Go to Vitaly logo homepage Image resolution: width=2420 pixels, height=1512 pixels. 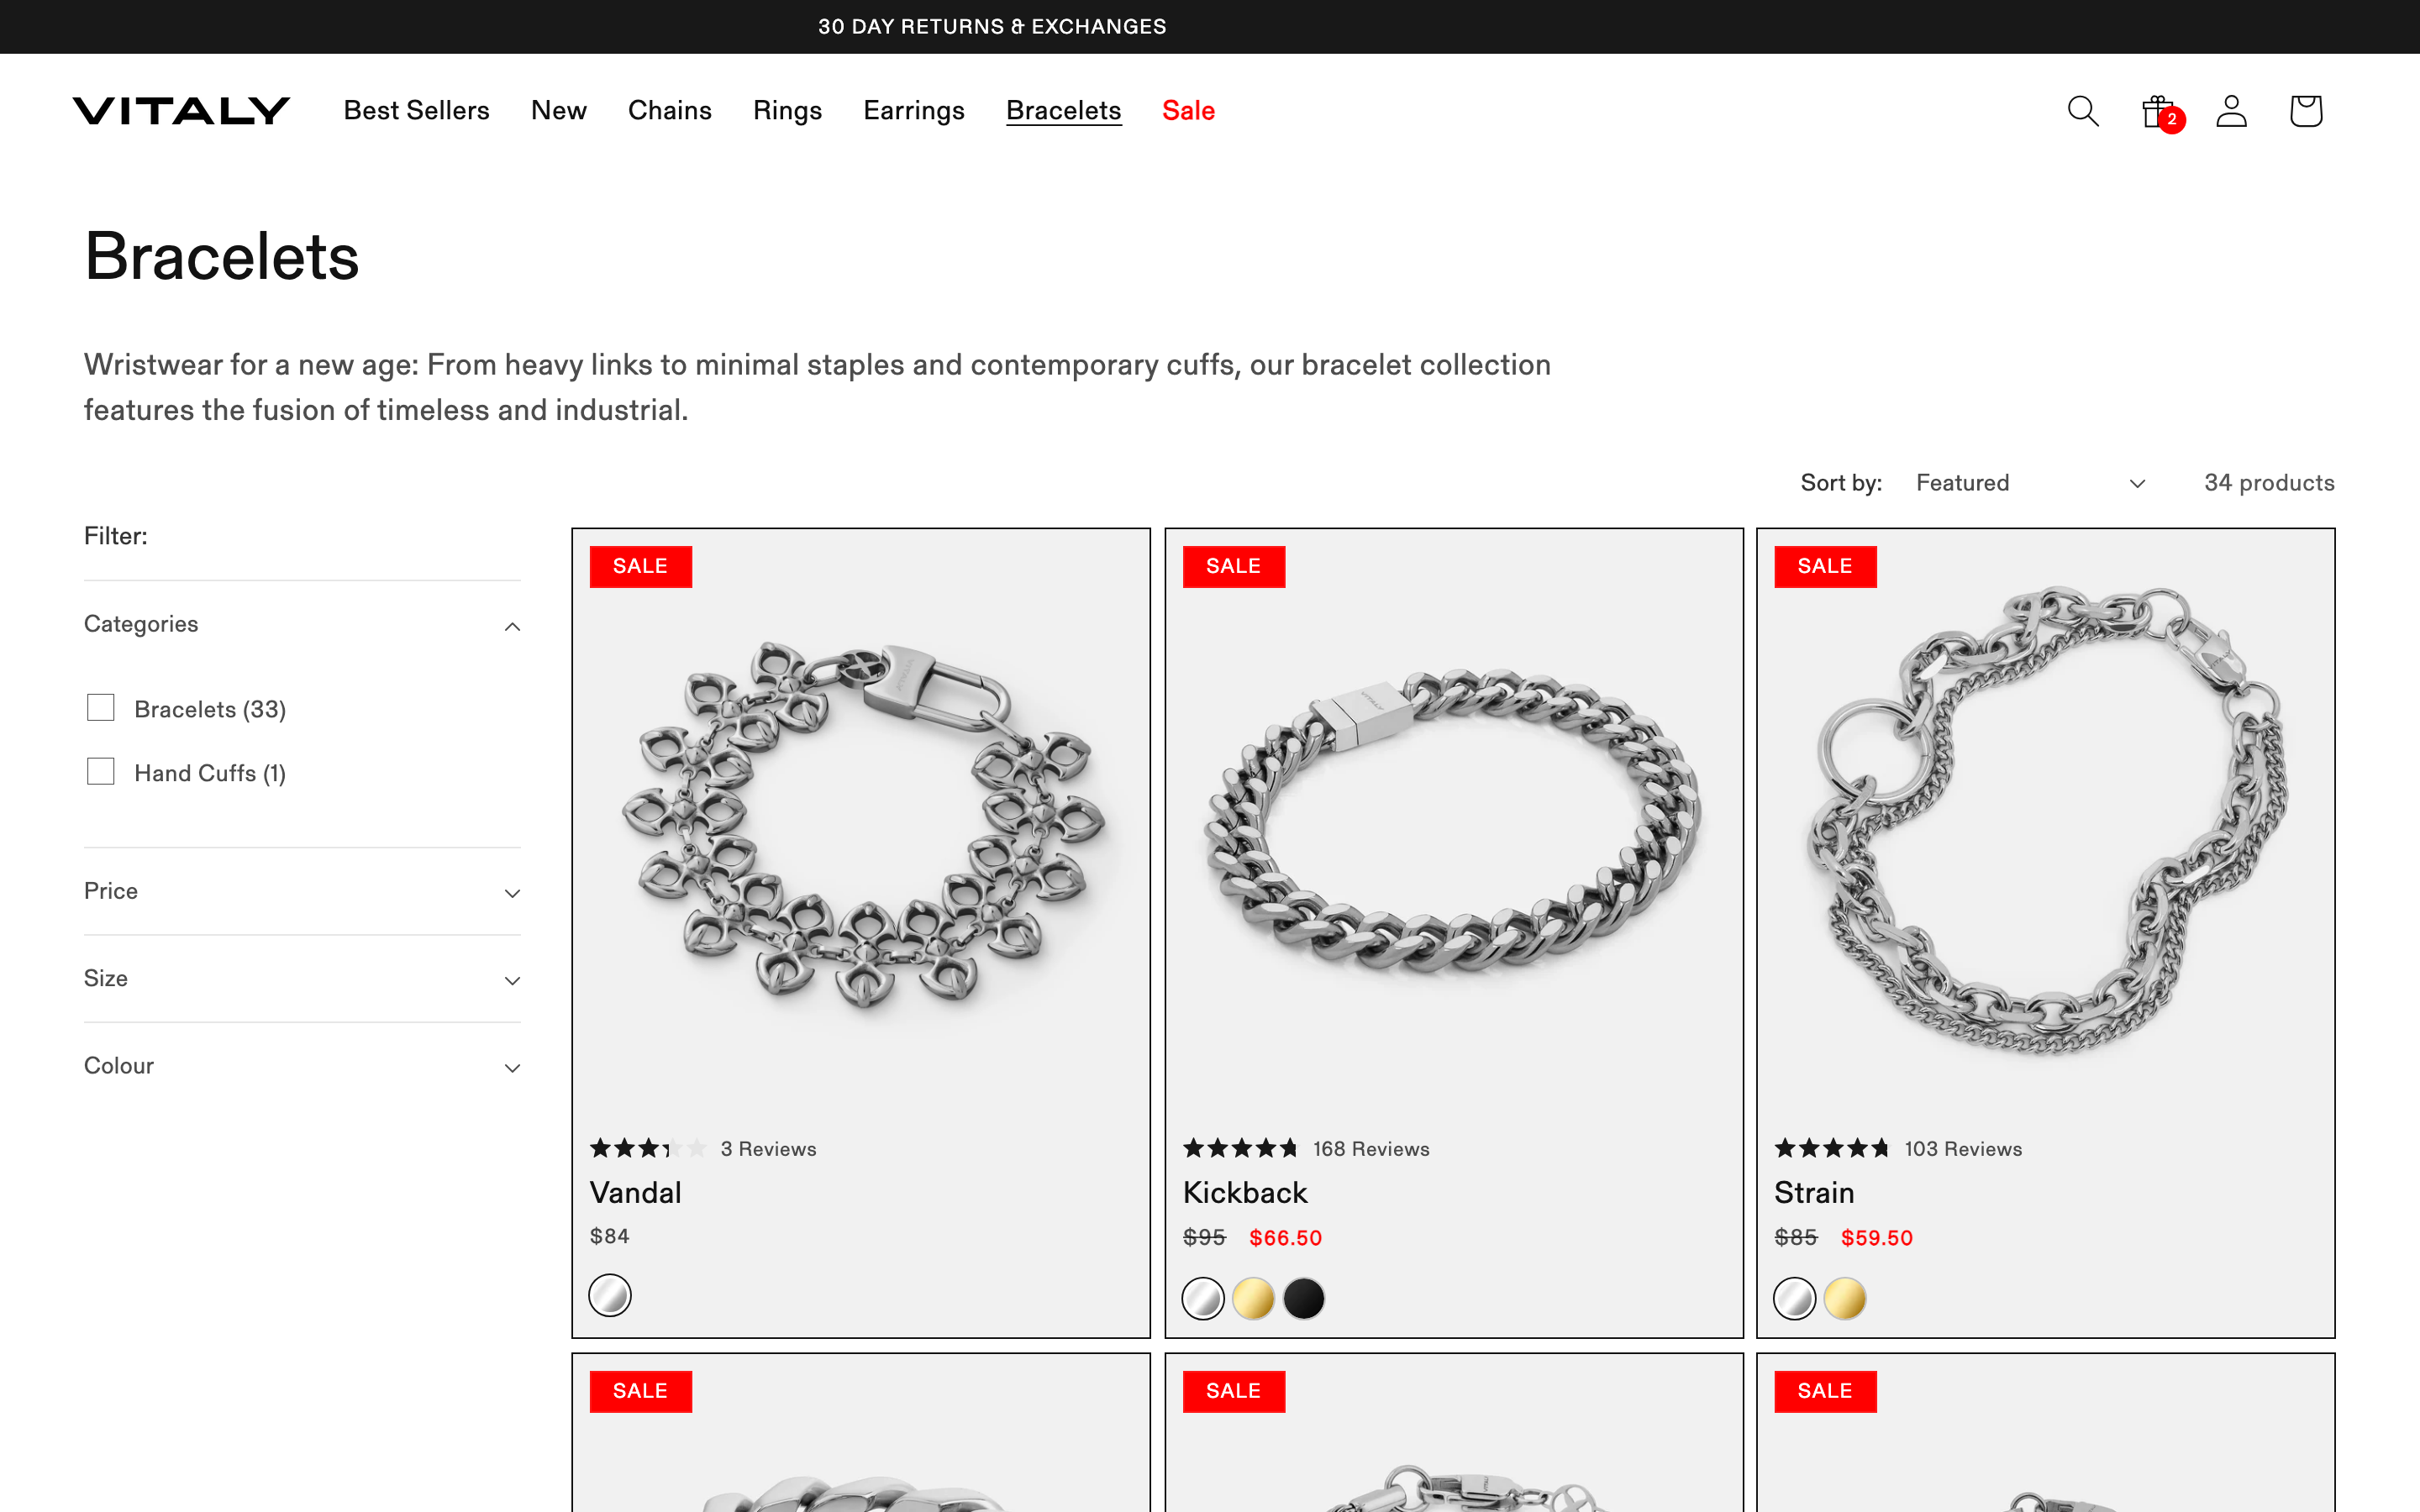181,111
